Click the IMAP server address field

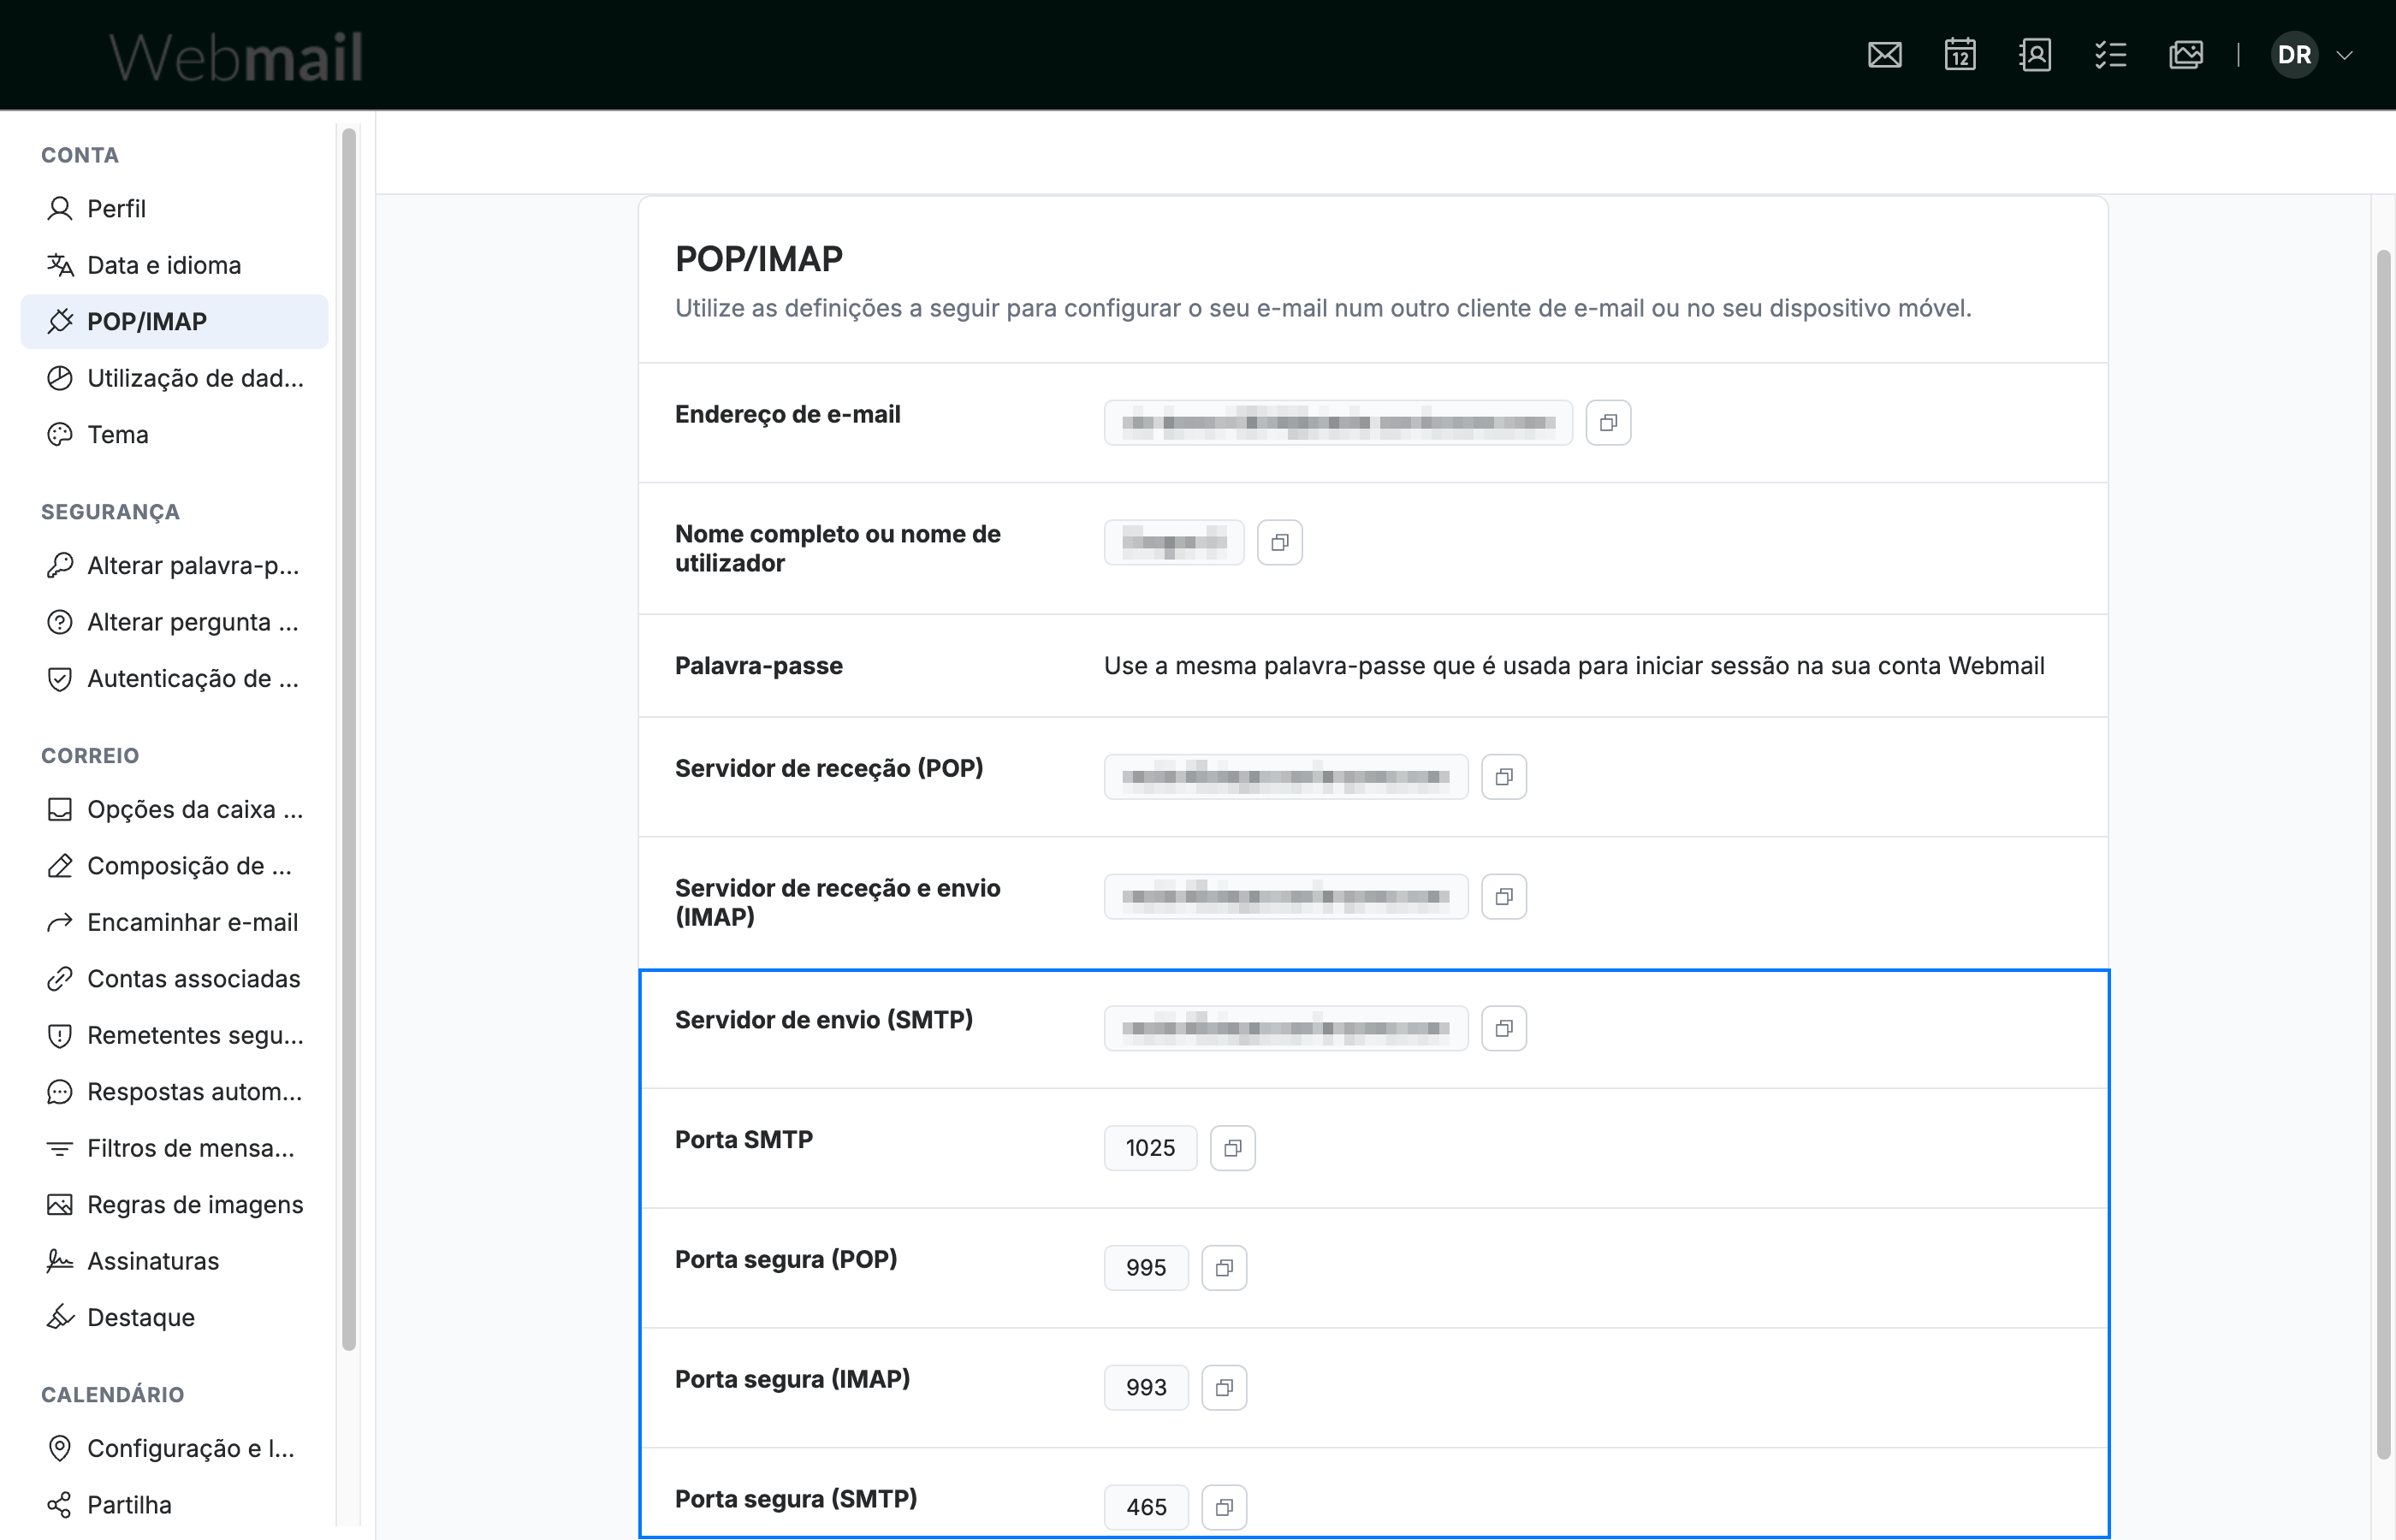(1286, 897)
